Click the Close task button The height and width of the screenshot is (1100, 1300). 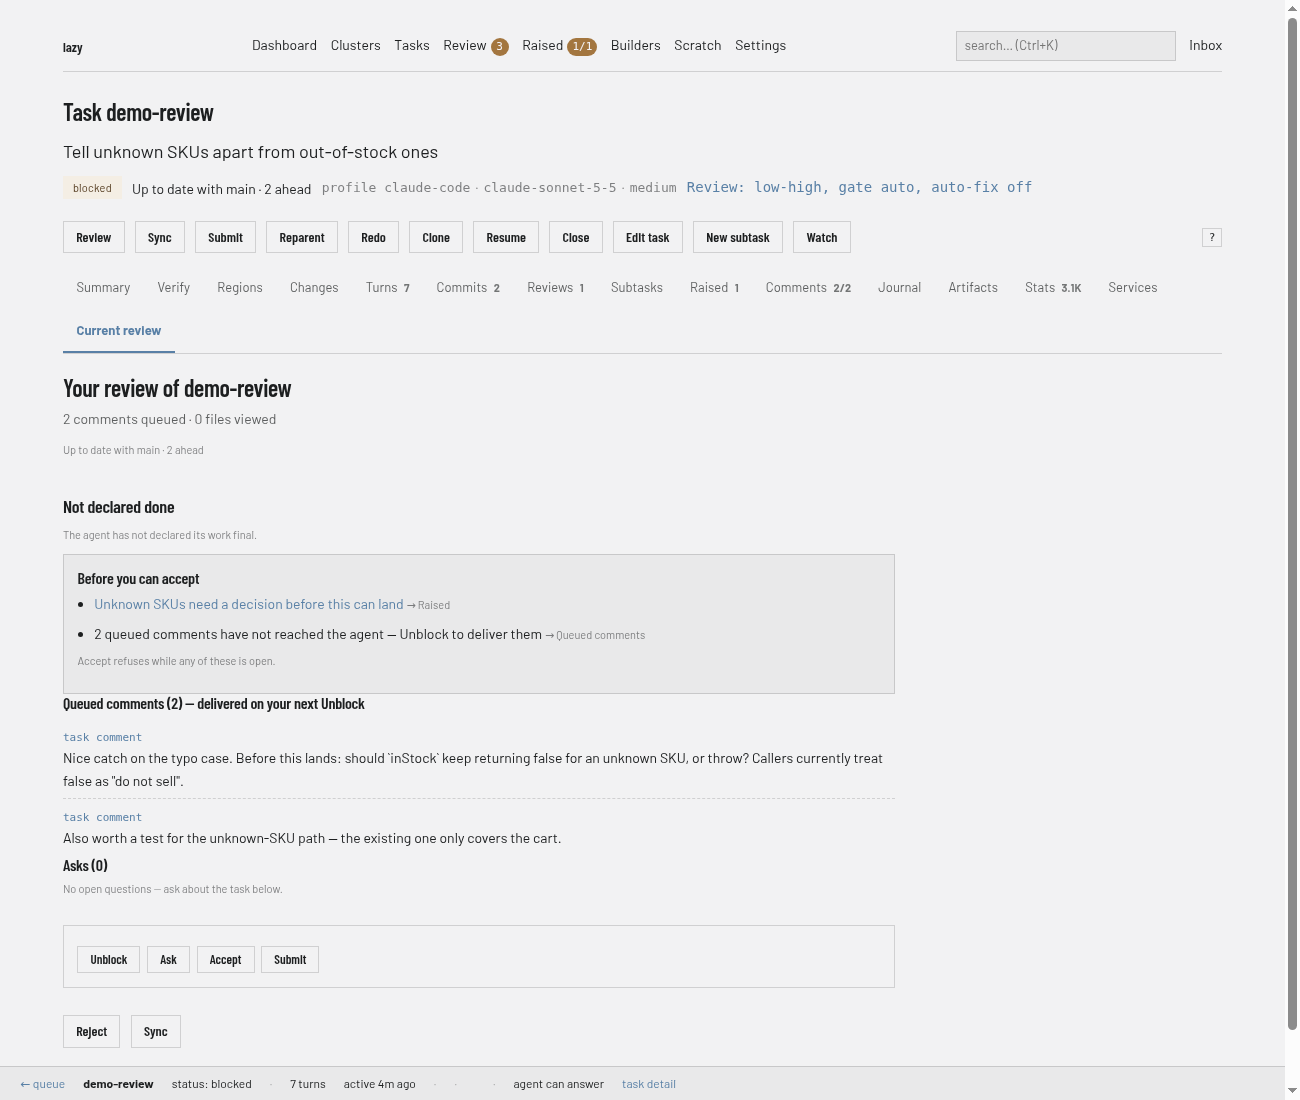point(576,238)
